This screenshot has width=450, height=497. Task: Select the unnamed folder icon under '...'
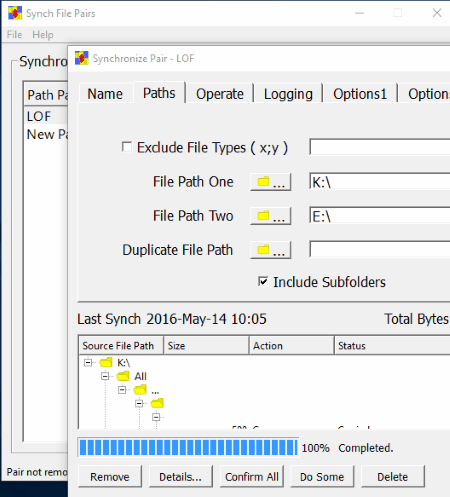(157, 403)
